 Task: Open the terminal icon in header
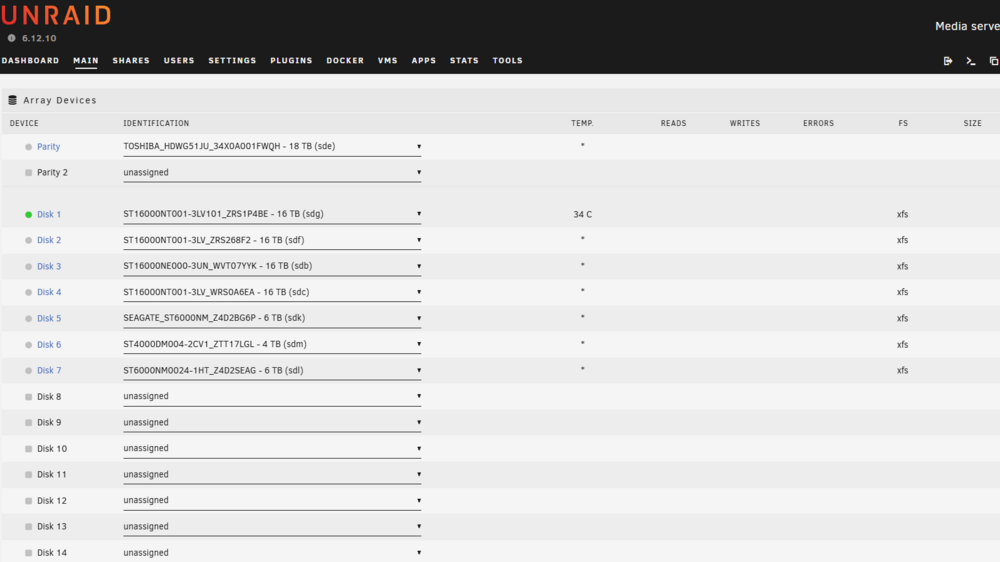[x=971, y=61]
